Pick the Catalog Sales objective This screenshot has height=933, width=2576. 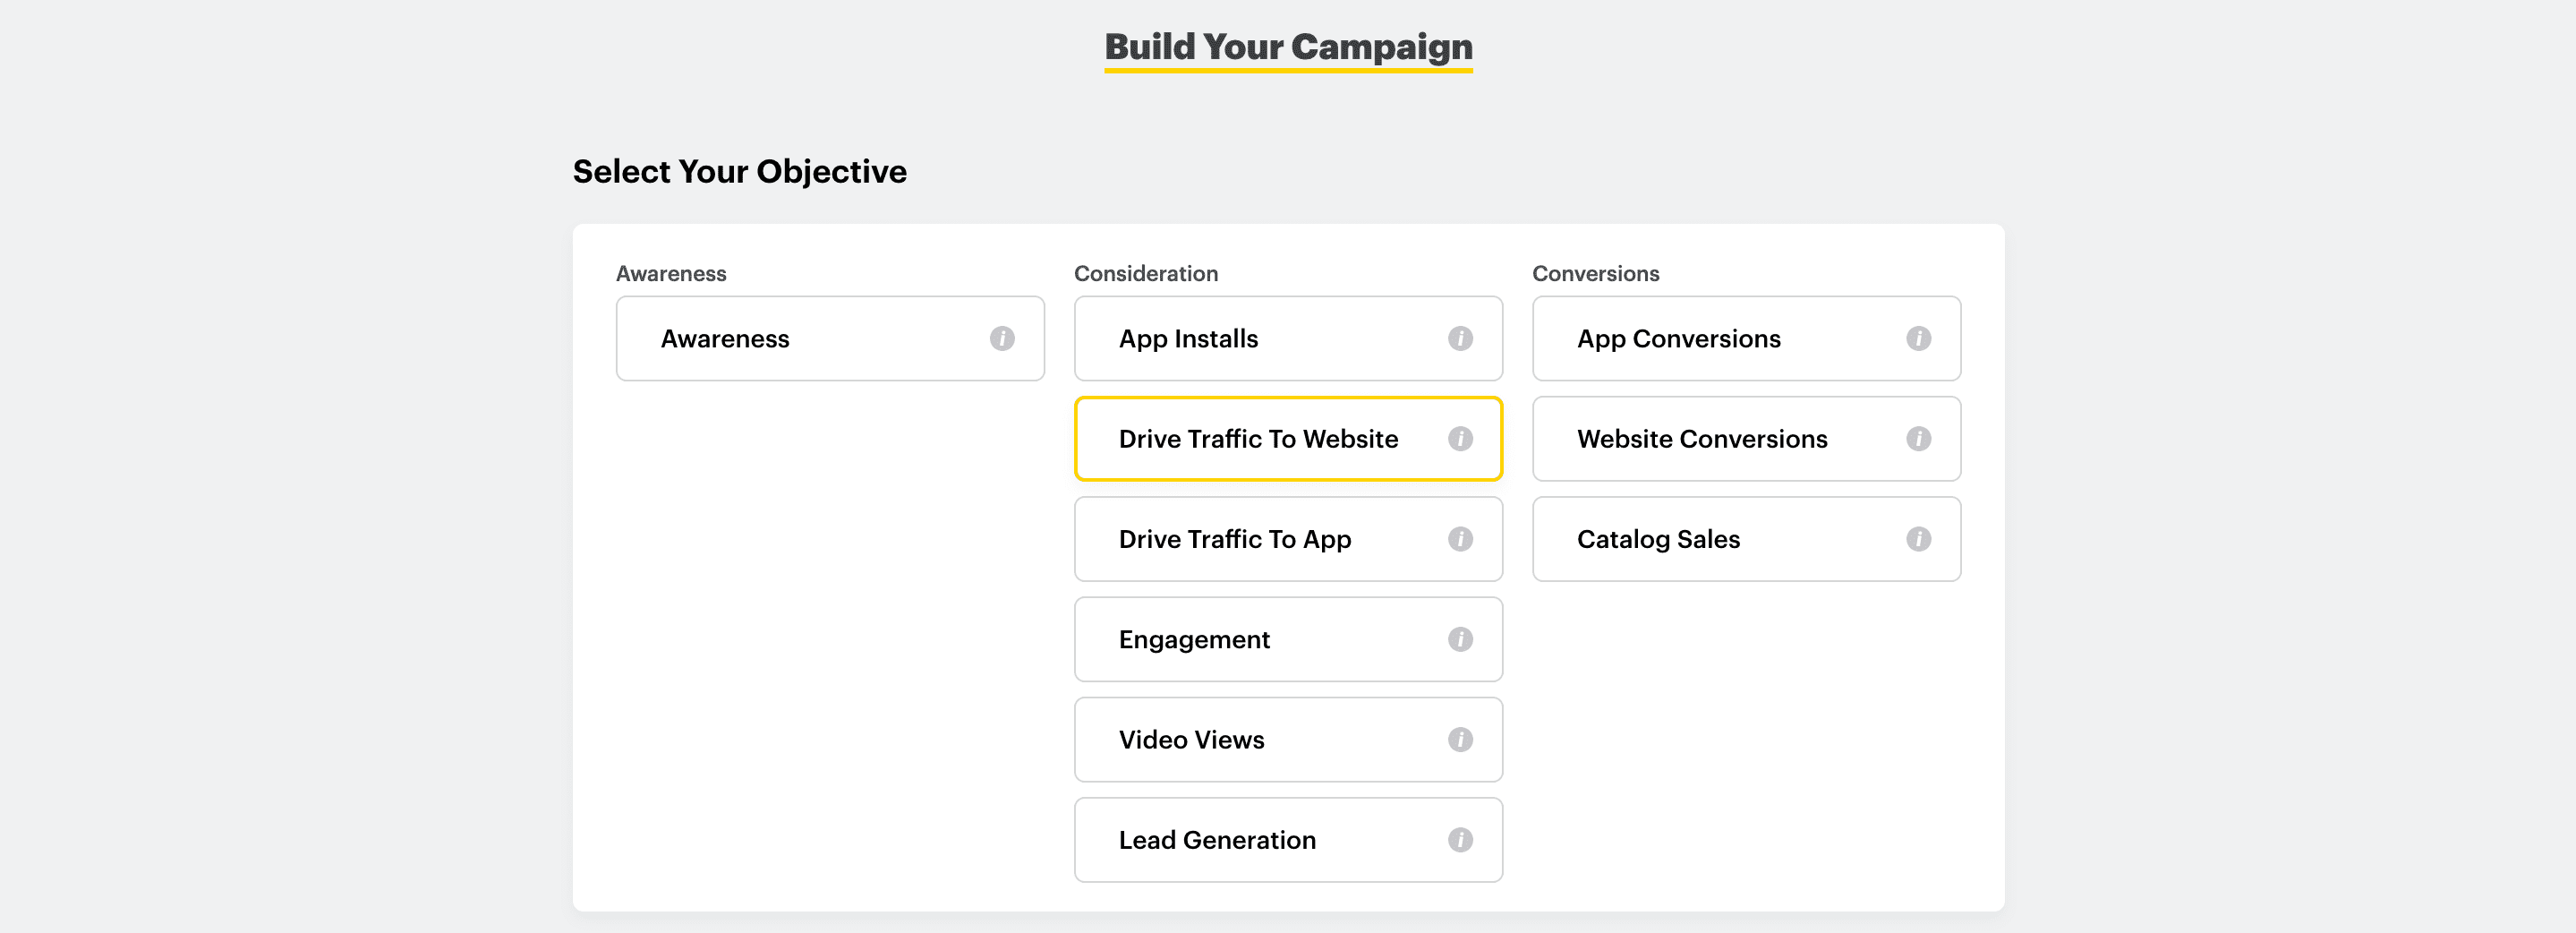[x=1658, y=539]
